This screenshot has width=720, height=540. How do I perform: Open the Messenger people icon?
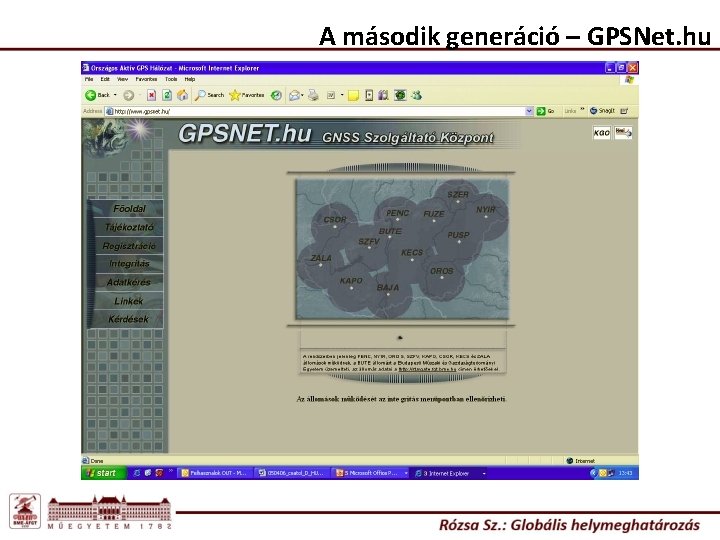(416, 95)
